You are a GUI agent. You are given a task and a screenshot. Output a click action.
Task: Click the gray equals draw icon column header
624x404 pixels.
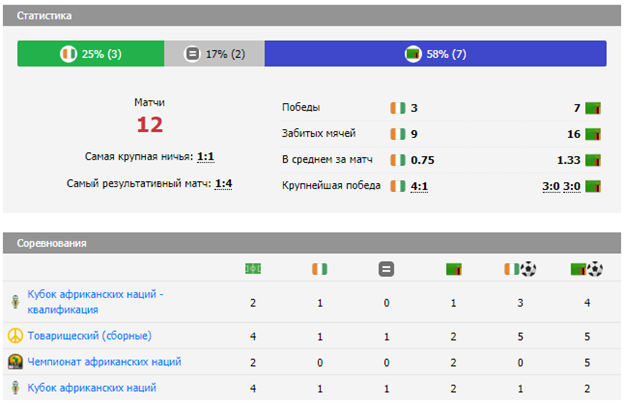pyautogui.click(x=386, y=269)
